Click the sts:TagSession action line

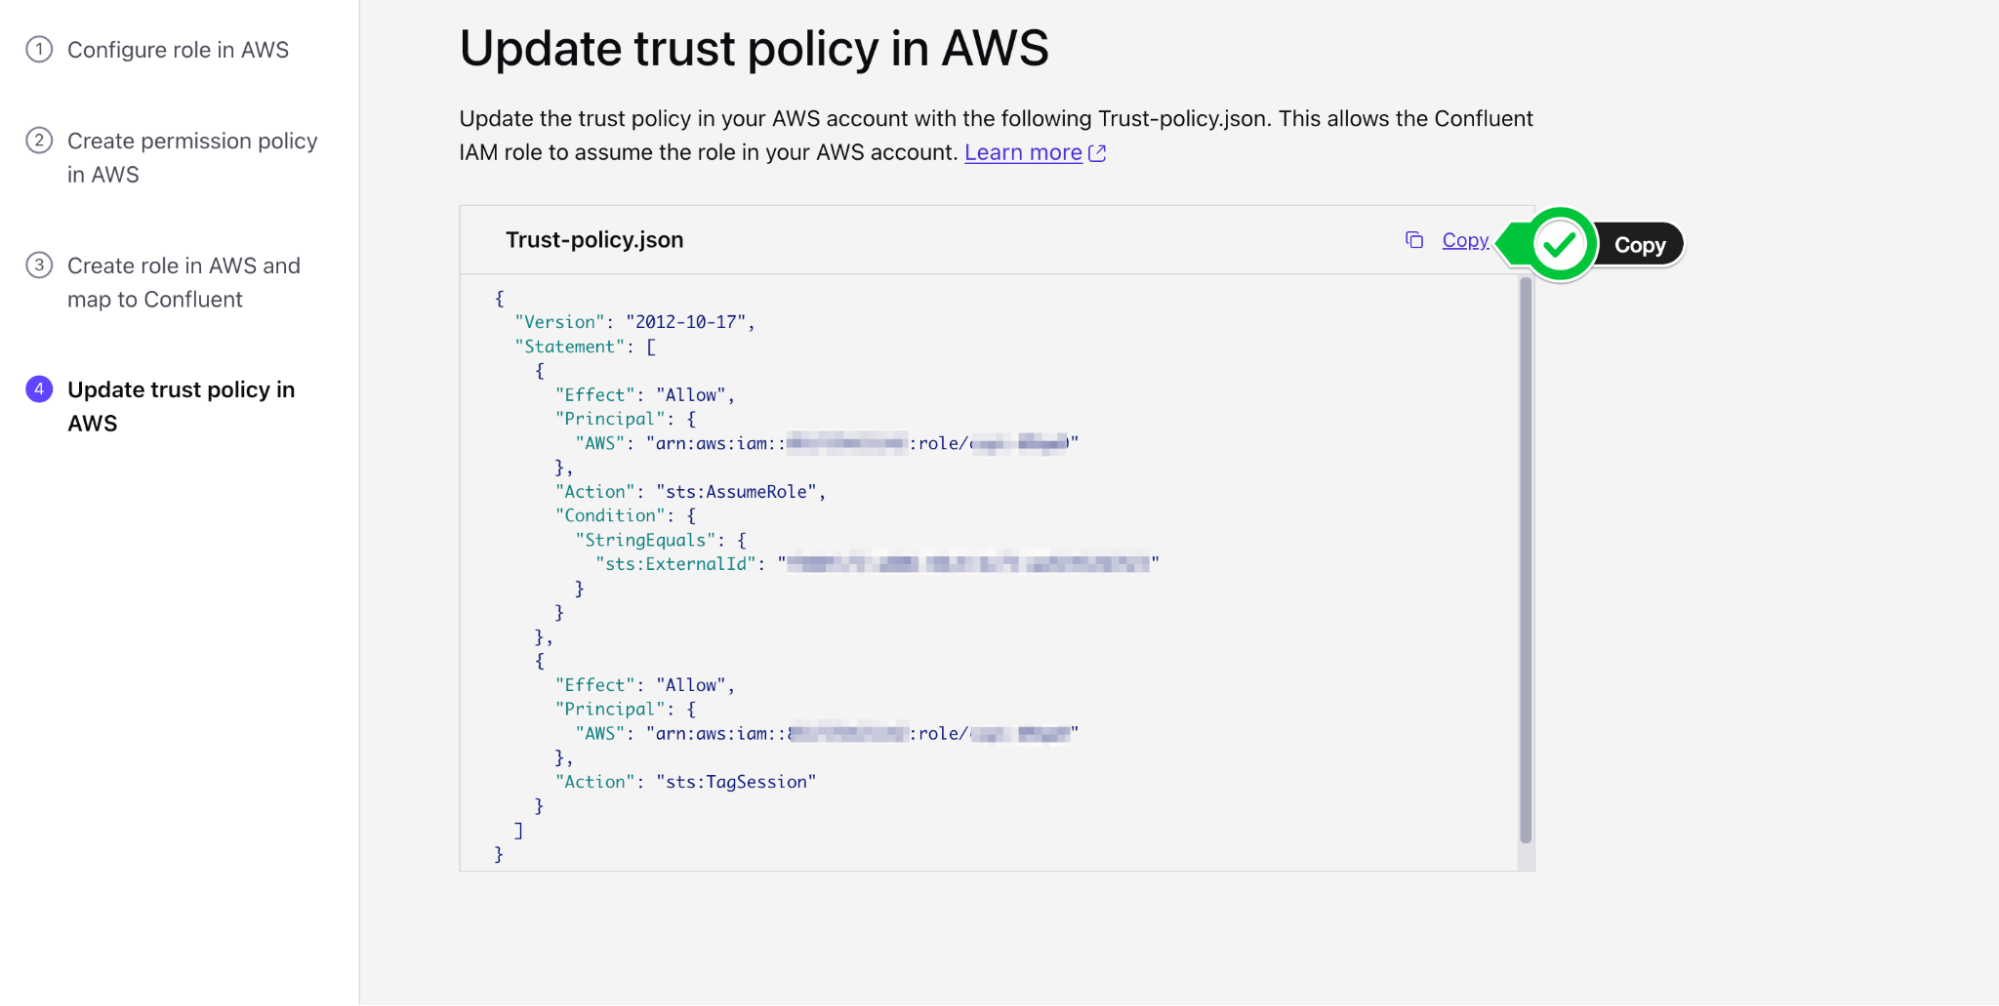685,782
